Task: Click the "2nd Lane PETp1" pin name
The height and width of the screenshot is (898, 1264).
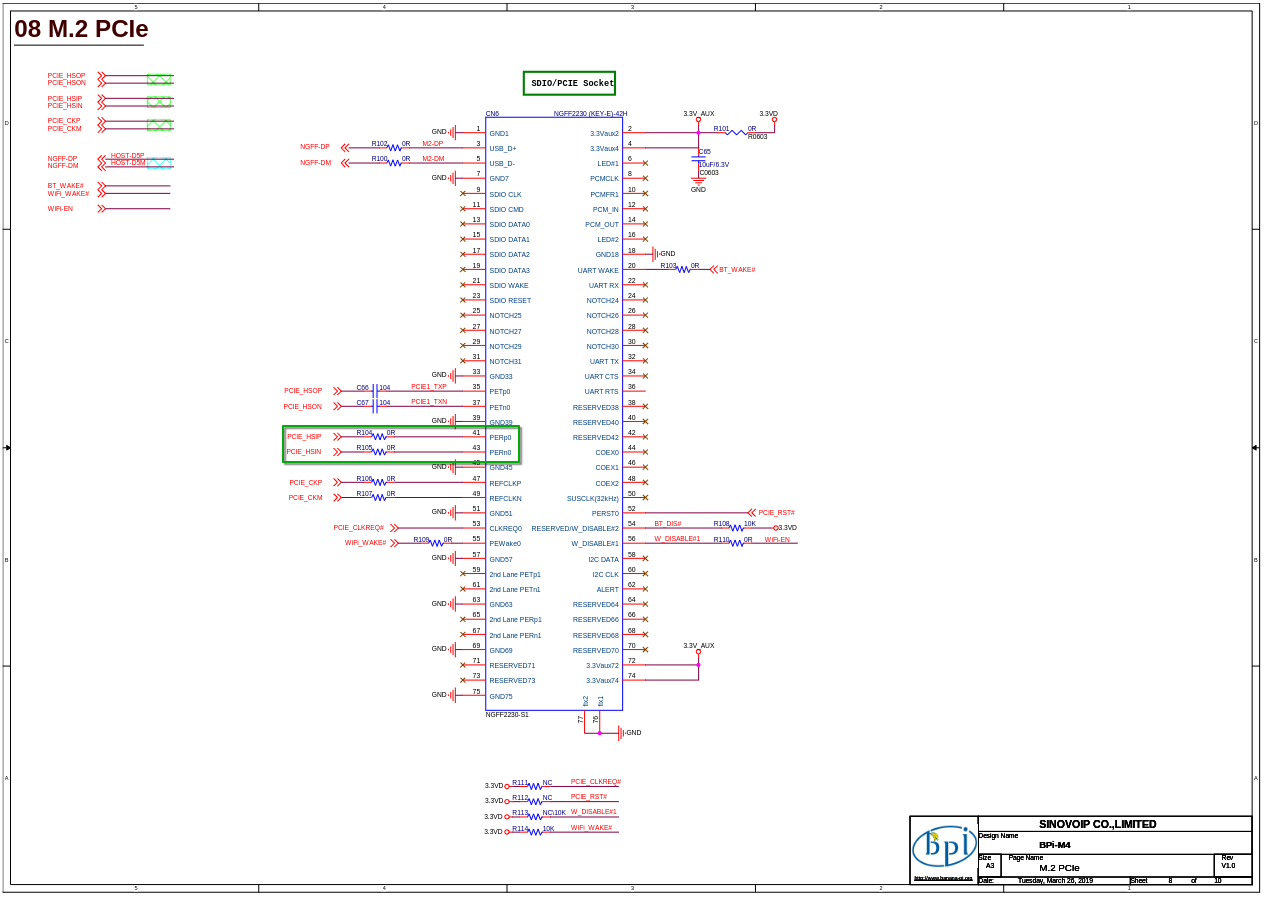Action: pos(515,574)
